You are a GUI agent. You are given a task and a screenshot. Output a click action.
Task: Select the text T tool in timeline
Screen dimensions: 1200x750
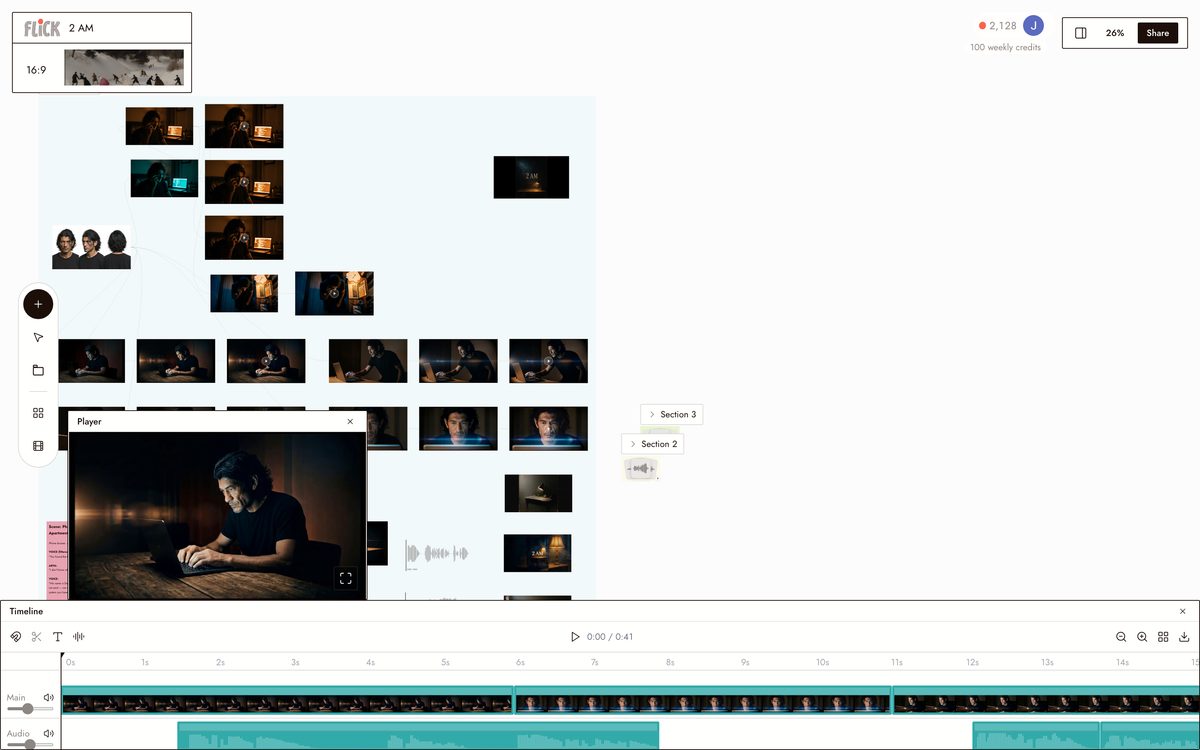[57, 637]
